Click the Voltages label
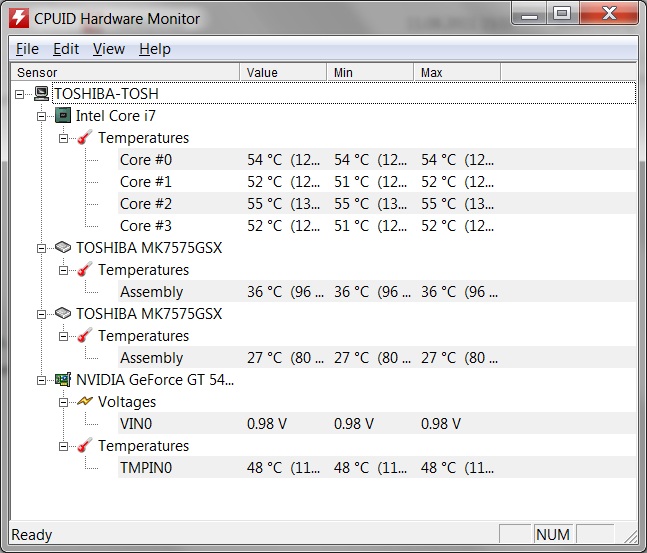Viewport: 647px width, 553px height. 127,402
